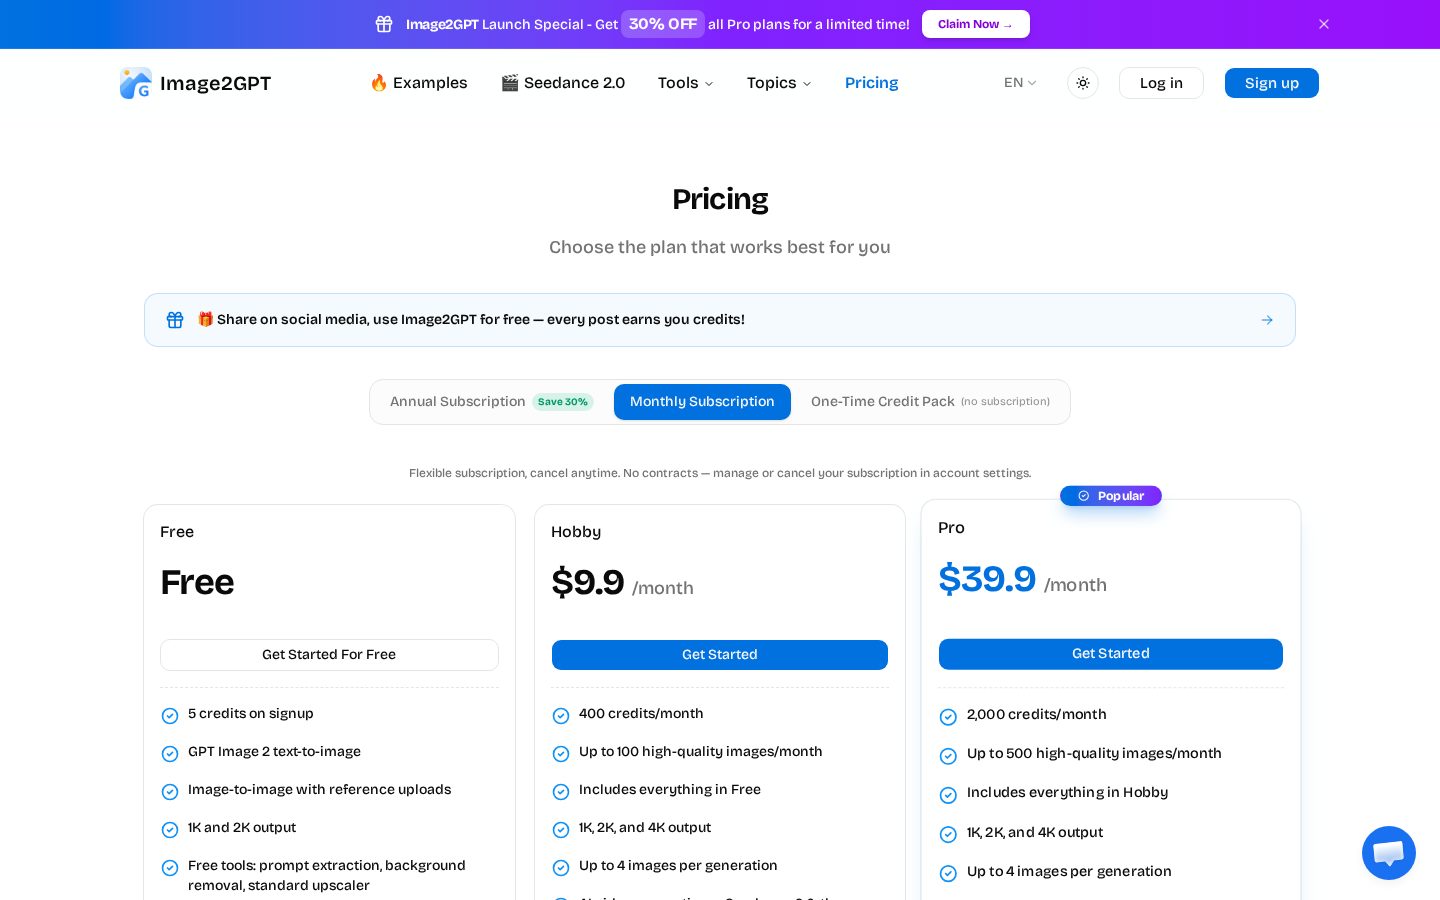Open the EN language selector
Viewport: 1440px width, 900px height.
click(1020, 83)
